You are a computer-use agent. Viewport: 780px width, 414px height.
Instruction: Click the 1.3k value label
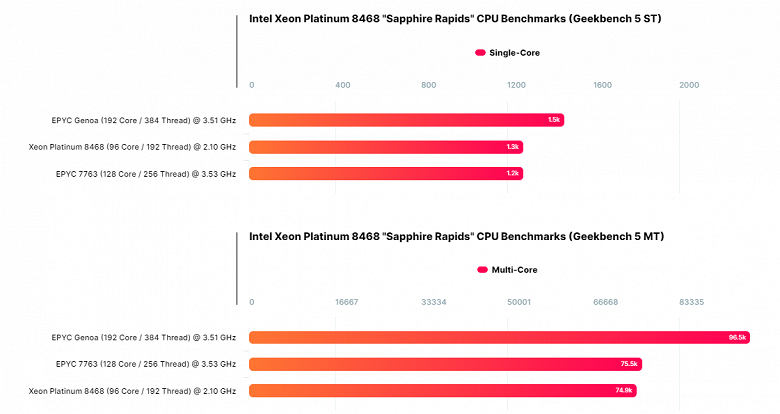point(513,147)
